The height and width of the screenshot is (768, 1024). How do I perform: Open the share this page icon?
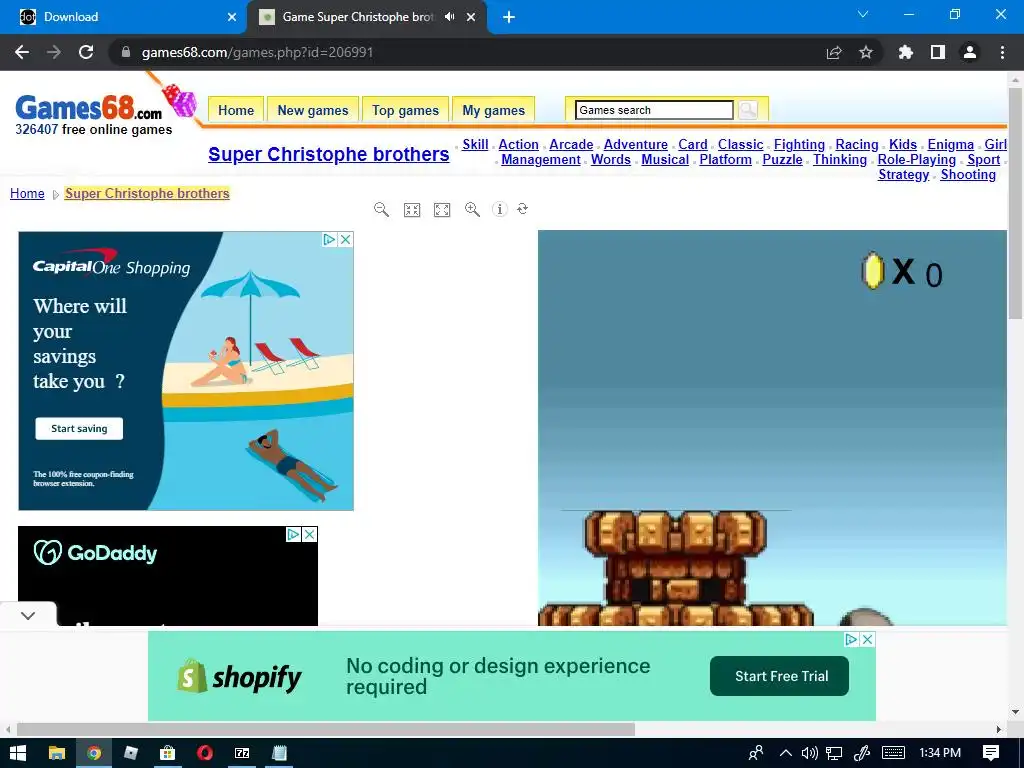834,52
